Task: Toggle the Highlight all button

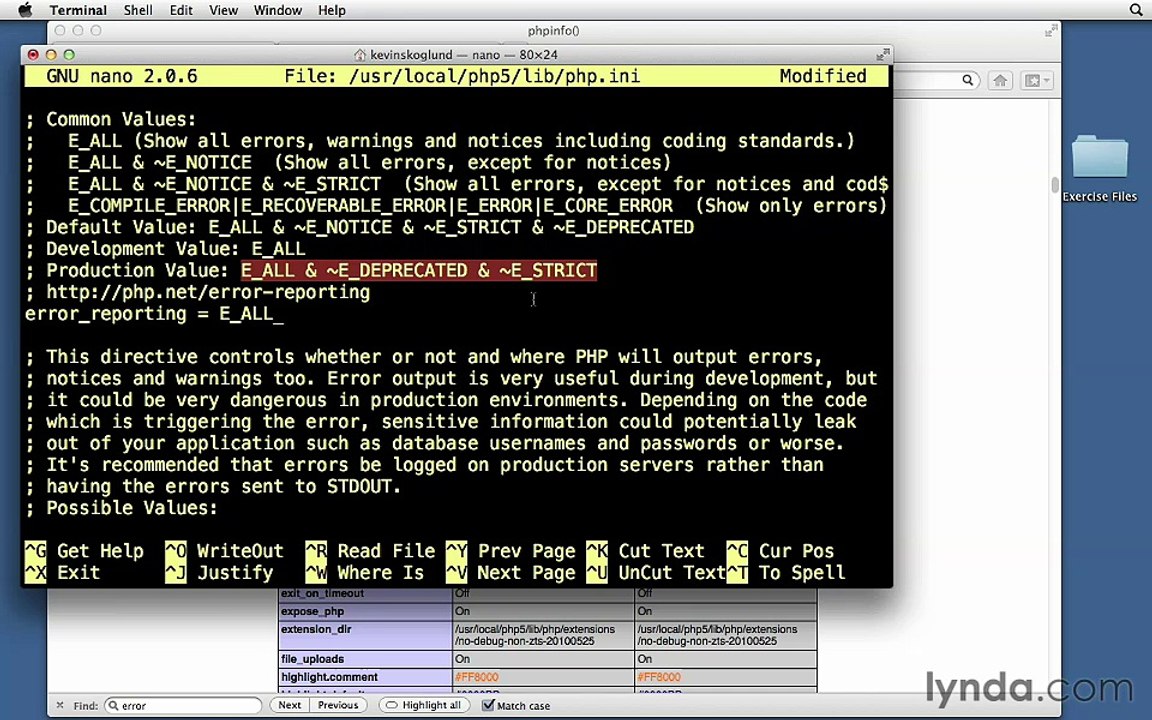Action: (x=425, y=705)
